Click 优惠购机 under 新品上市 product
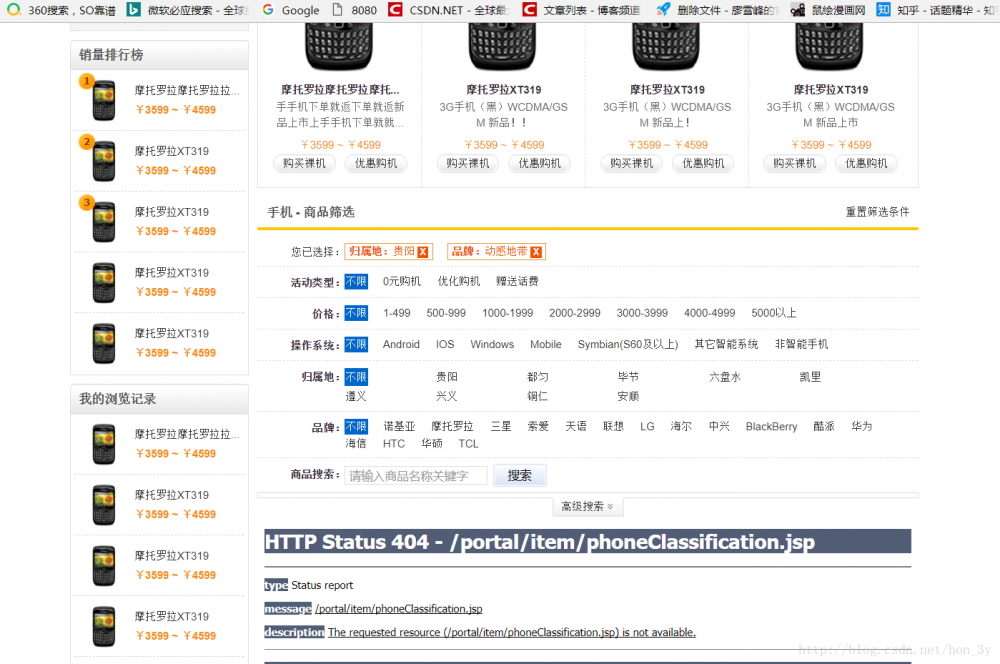The height and width of the screenshot is (664, 1000). [866, 164]
